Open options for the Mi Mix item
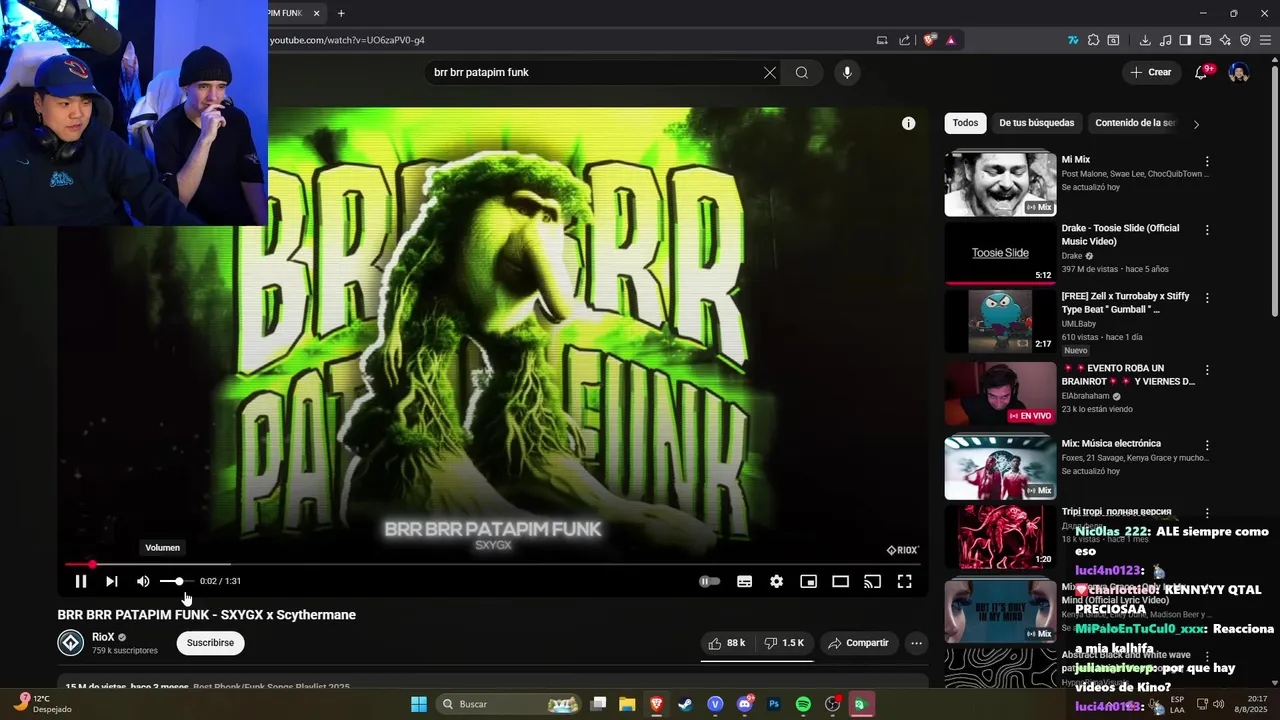 [x=1207, y=161]
